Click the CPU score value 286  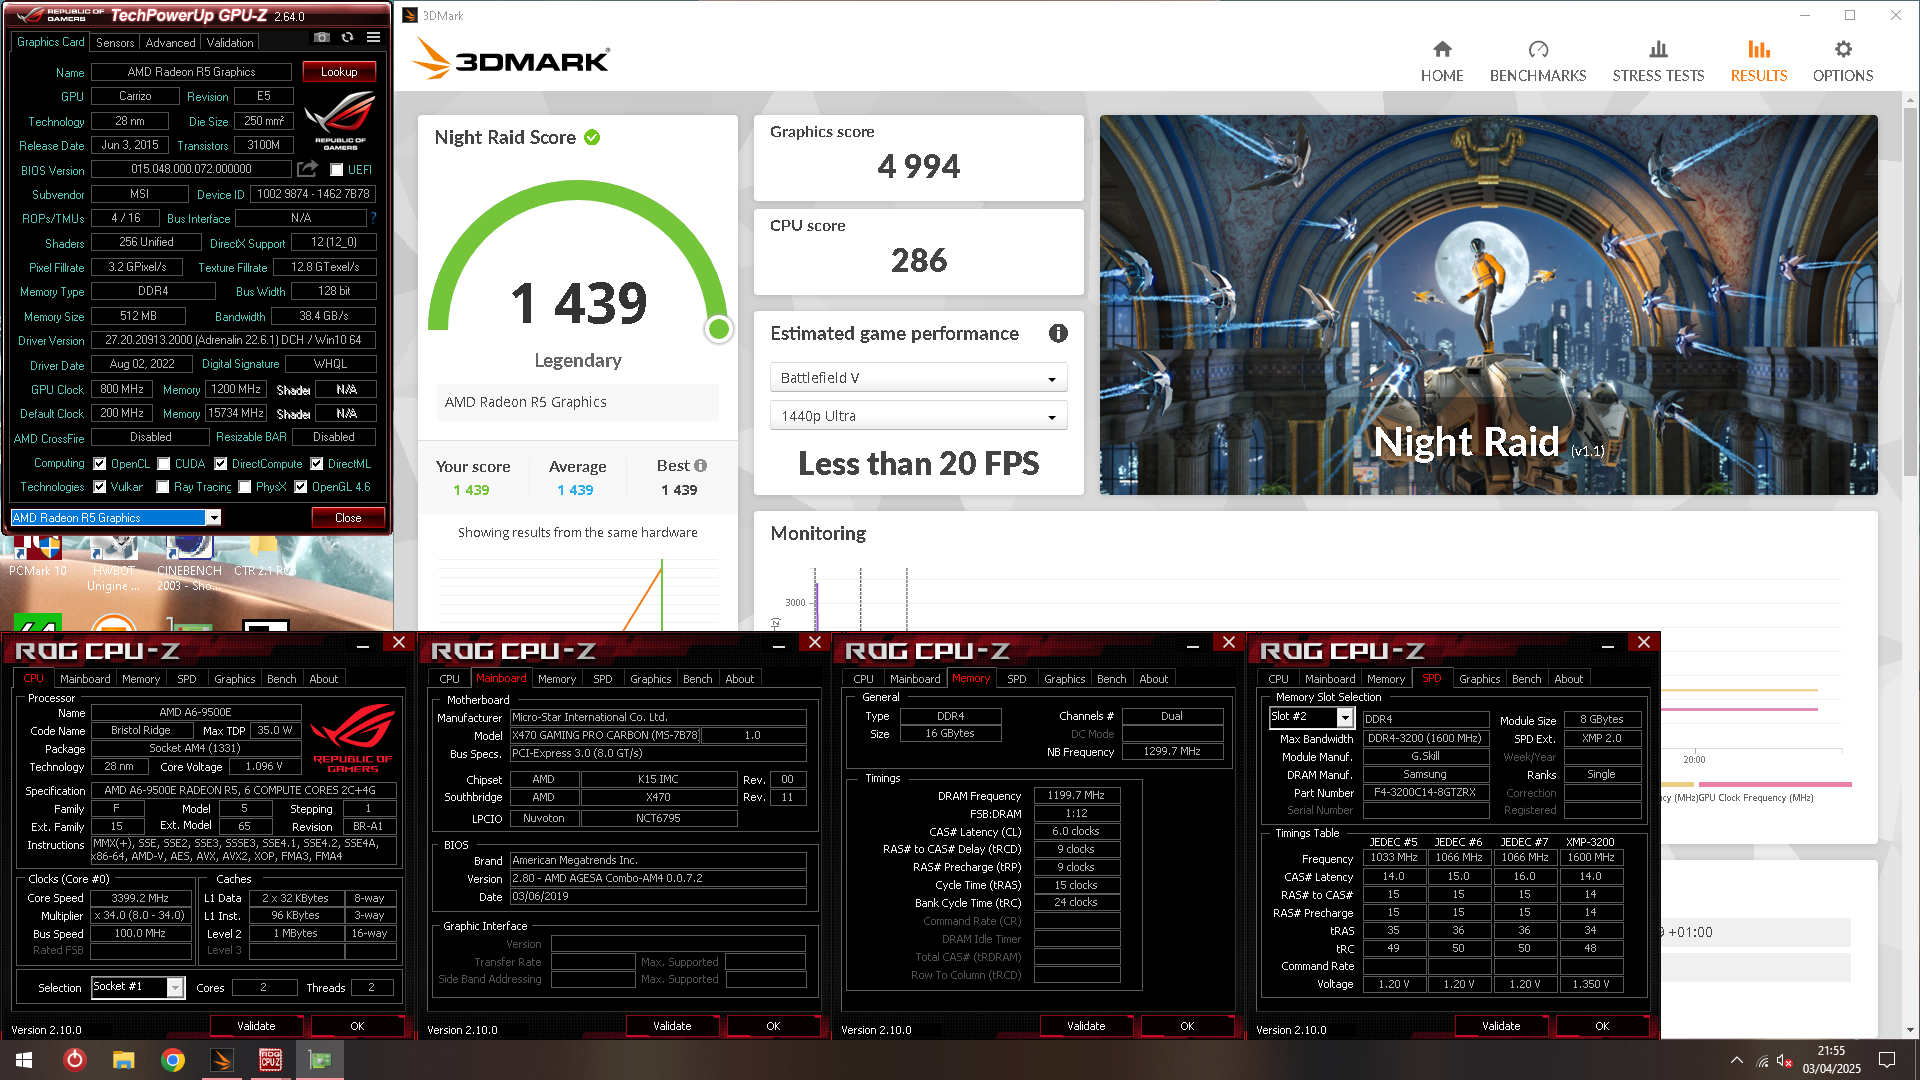(918, 260)
